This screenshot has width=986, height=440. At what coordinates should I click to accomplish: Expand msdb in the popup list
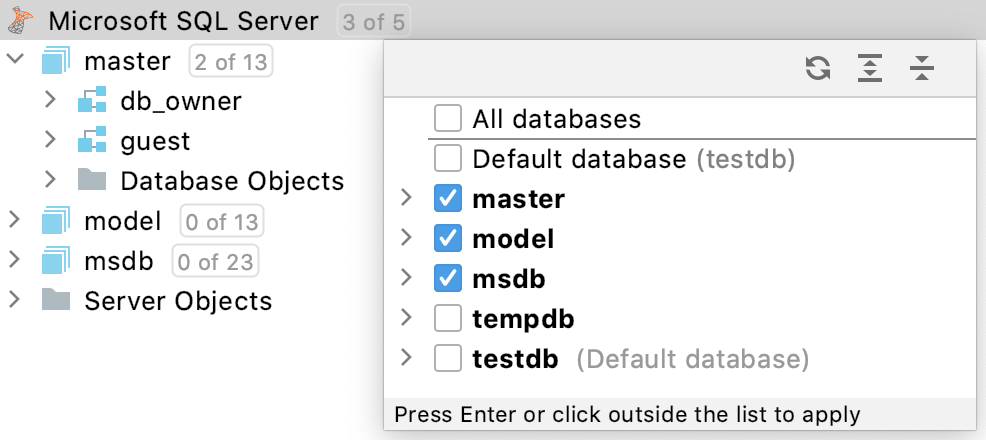tap(407, 278)
